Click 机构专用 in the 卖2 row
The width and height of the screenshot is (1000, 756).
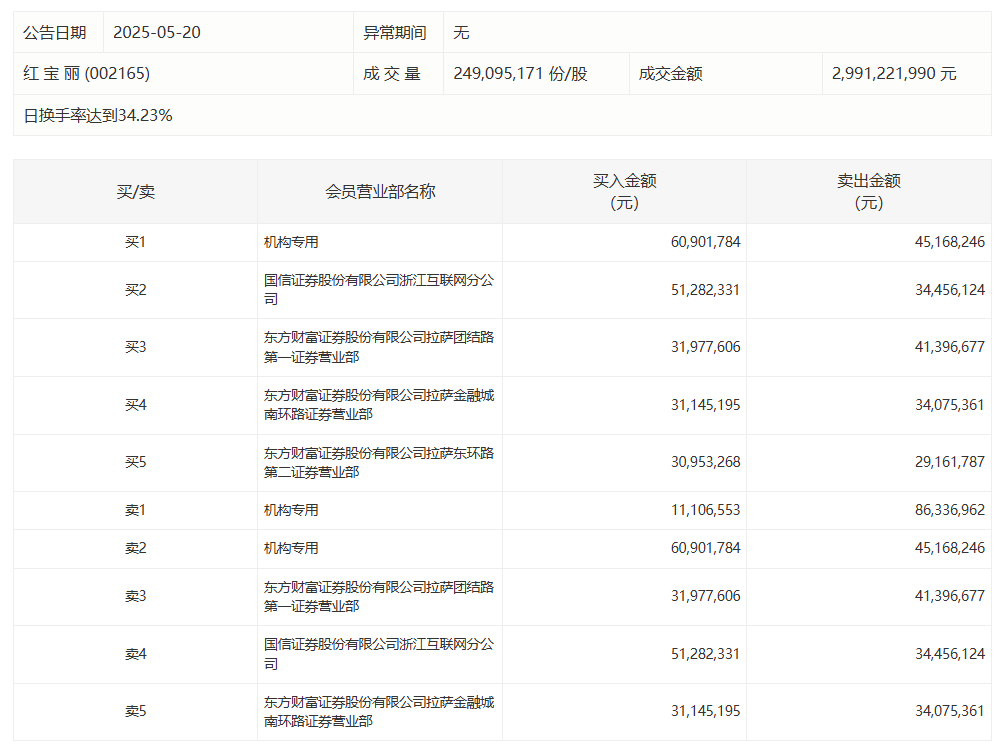pos(291,548)
